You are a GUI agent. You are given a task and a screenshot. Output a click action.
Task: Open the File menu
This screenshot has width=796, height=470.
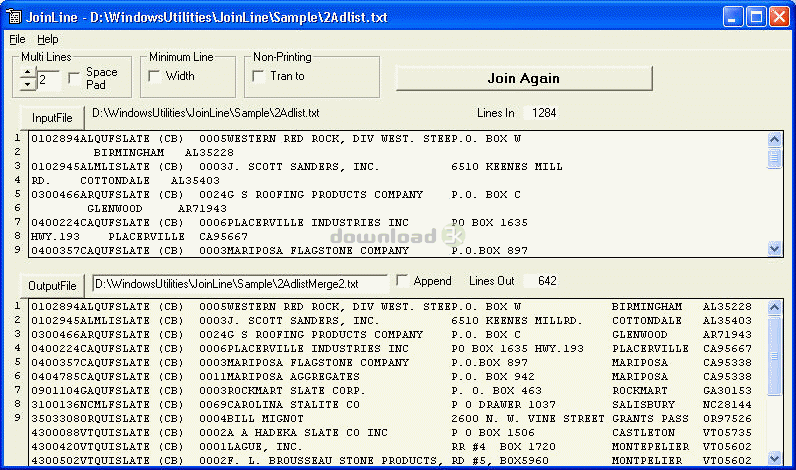(17, 39)
